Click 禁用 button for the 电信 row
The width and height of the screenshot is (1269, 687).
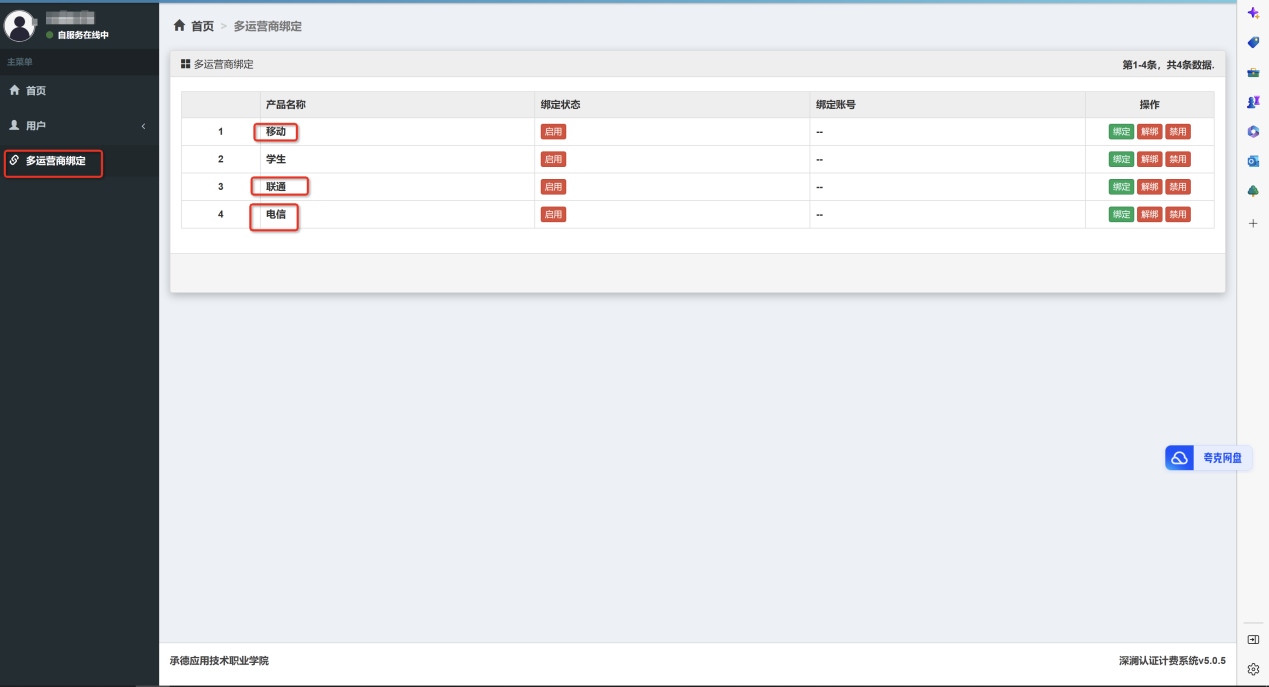[1177, 214]
